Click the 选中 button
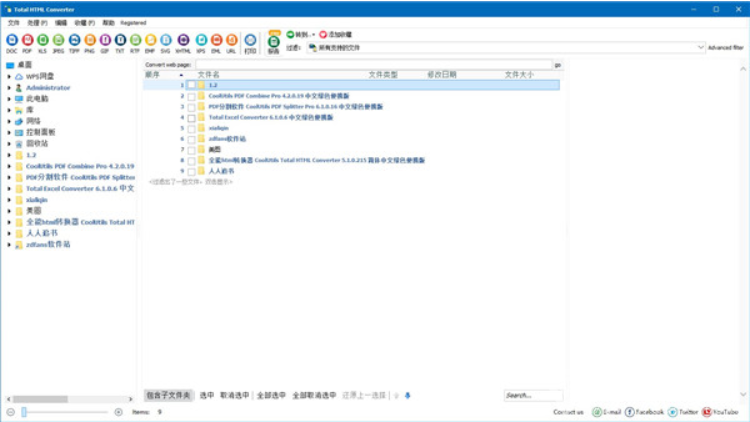This screenshot has height=422, width=750. (207, 395)
